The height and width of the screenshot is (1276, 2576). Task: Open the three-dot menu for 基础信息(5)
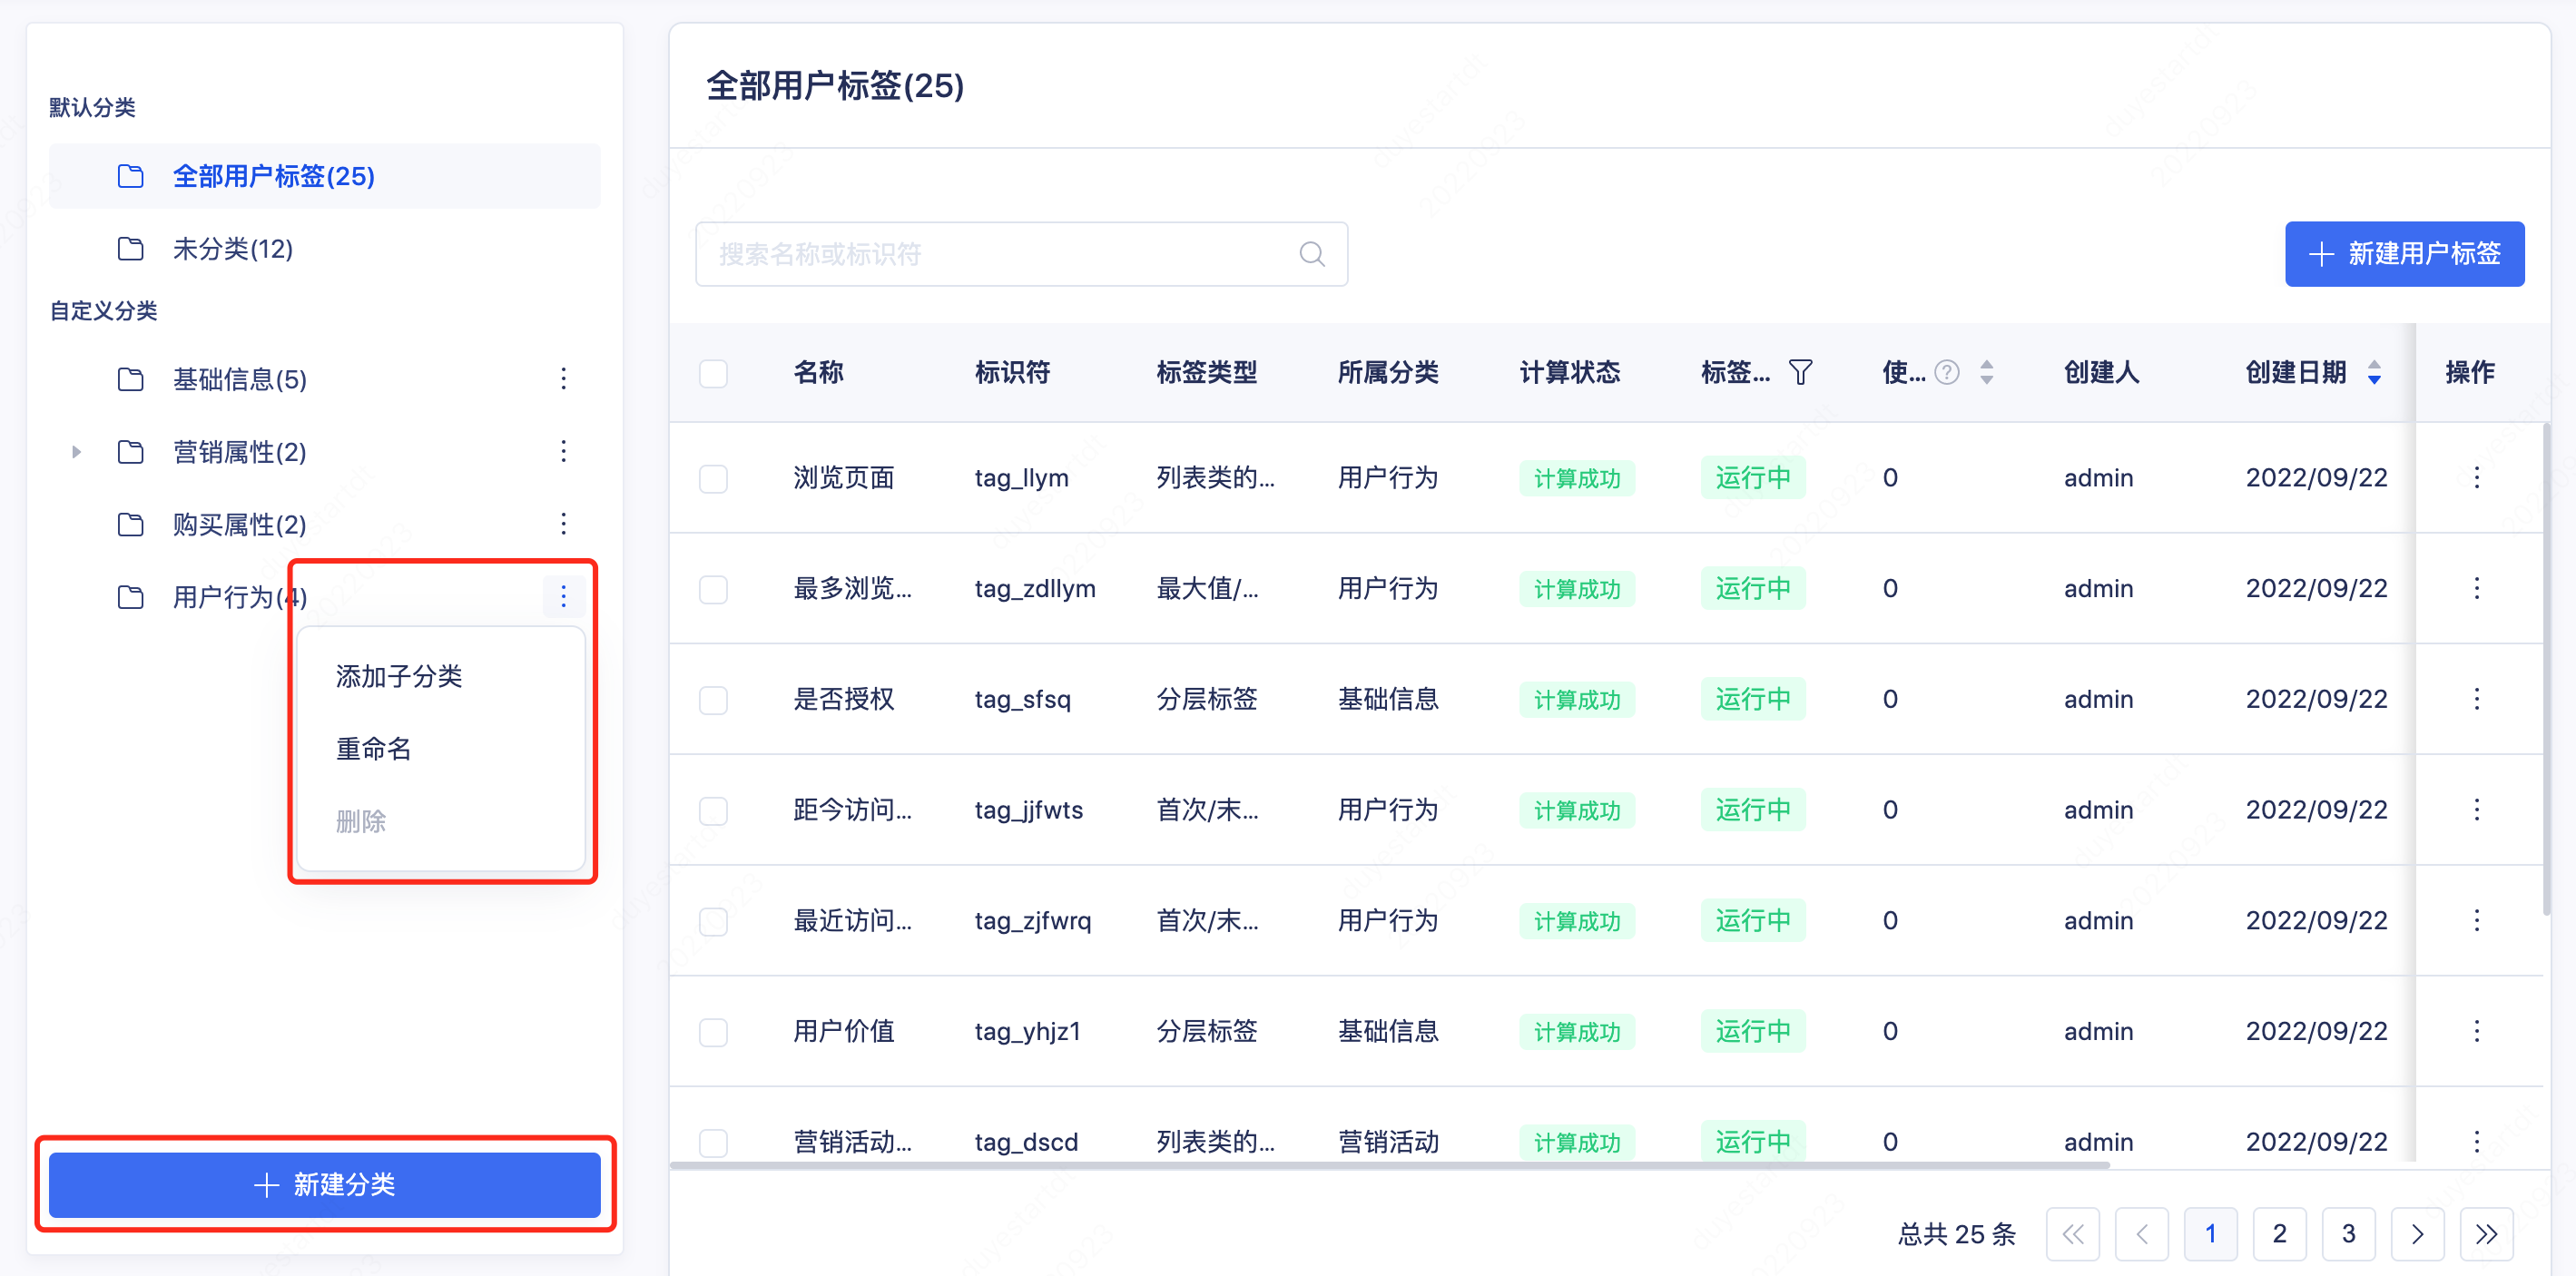(564, 379)
